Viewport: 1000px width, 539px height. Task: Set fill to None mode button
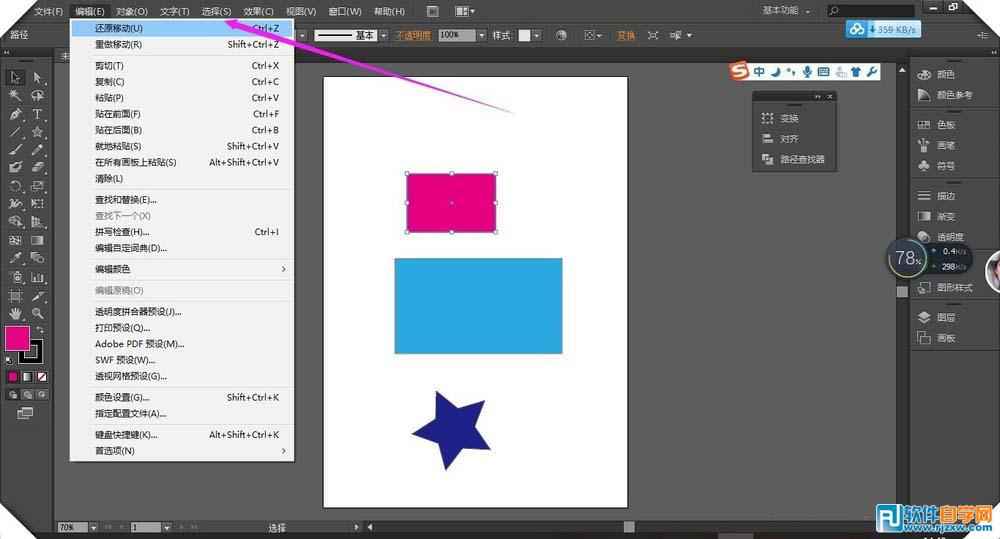click(42, 377)
